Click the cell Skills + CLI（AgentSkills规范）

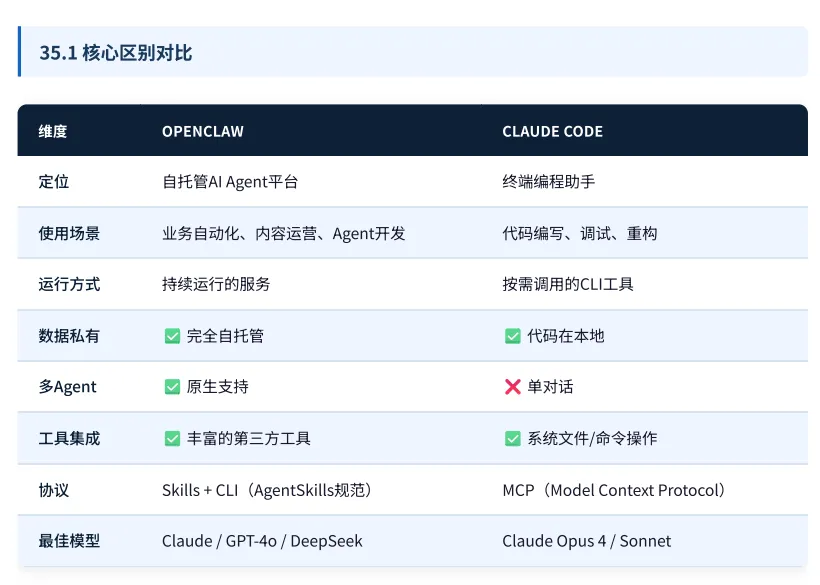click(268, 490)
